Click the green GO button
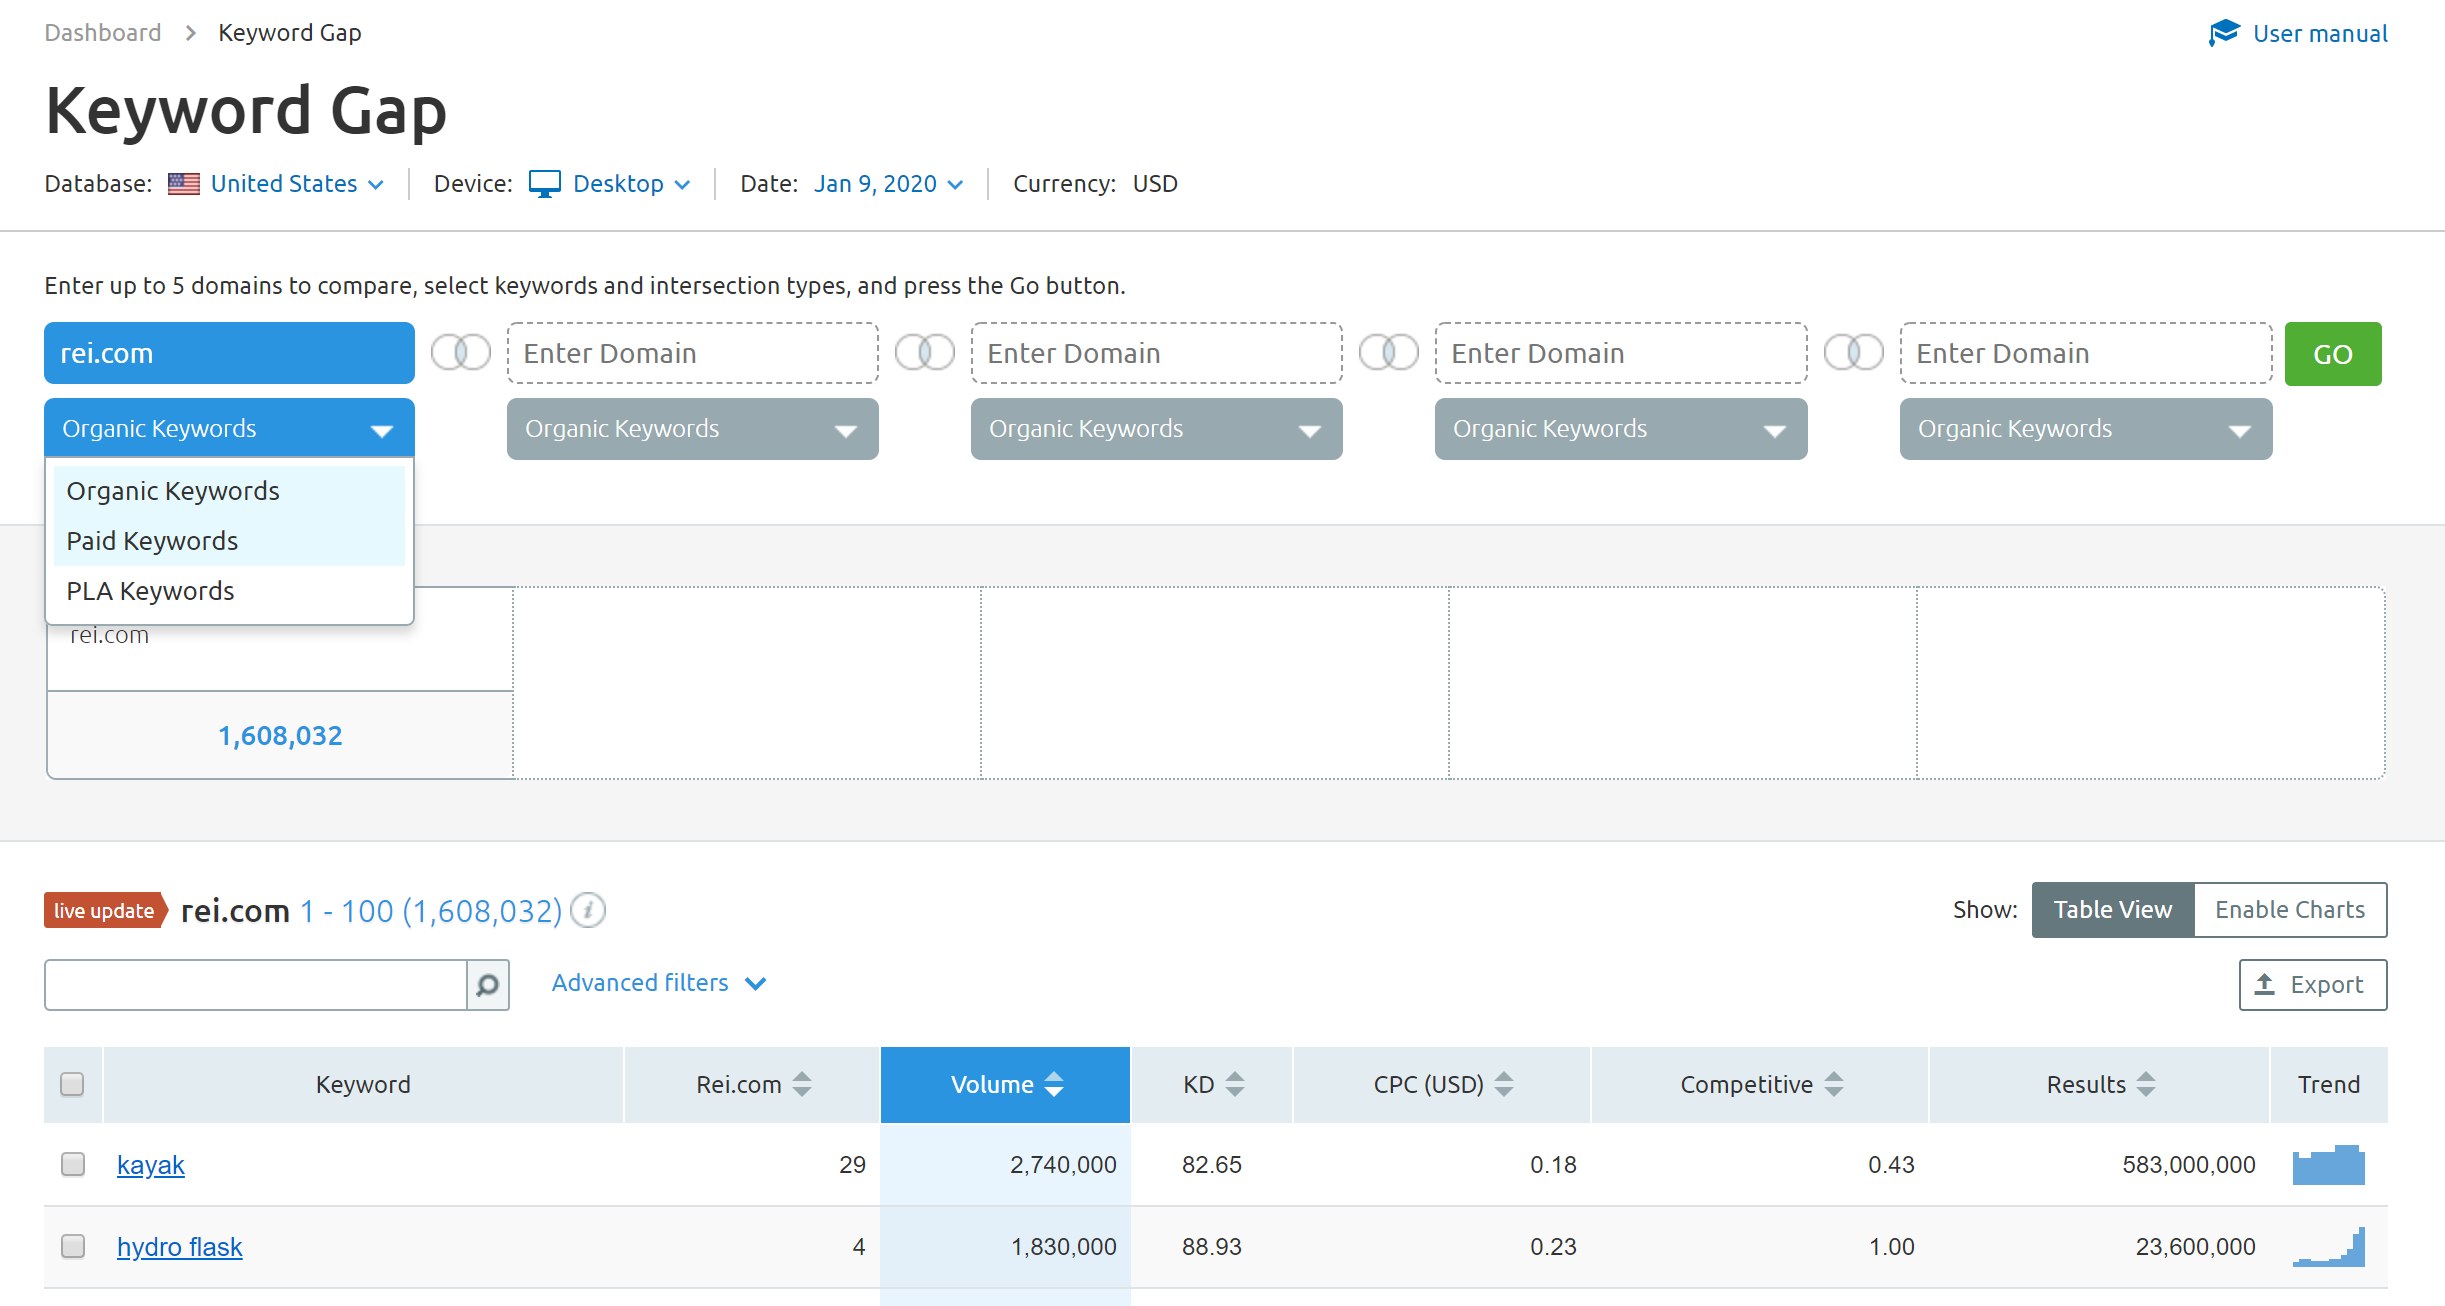Image resolution: width=2445 pixels, height=1306 pixels. 2332,353
